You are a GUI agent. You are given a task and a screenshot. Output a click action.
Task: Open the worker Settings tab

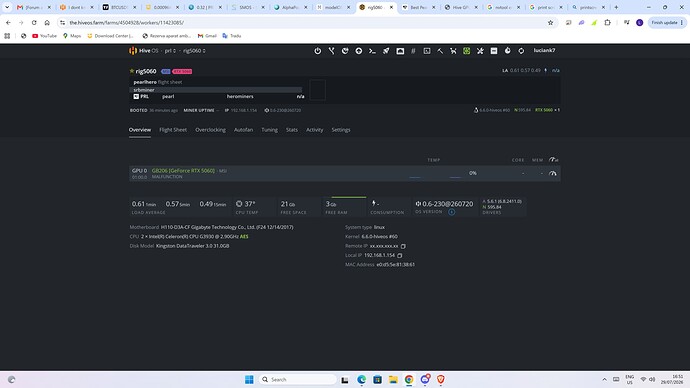[x=341, y=130]
